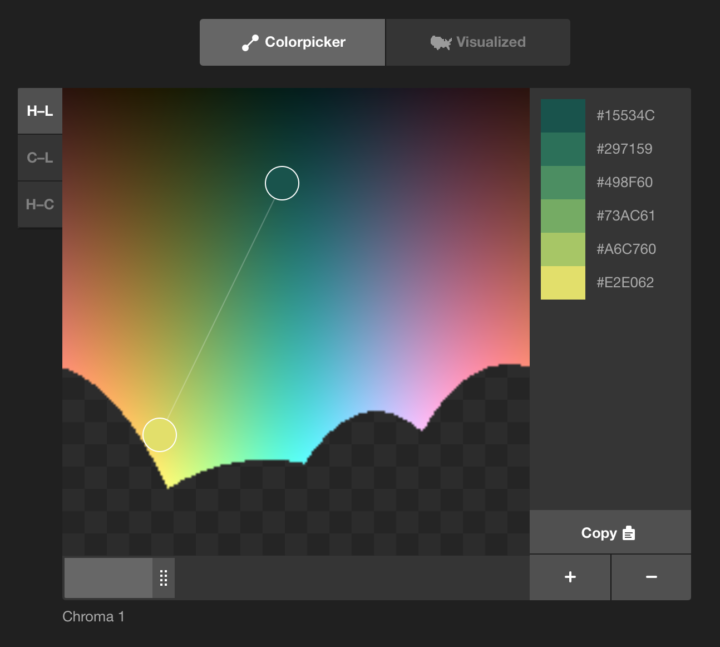The height and width of the screenshot is (647, 720).
Task: Click the Chroma 1 label
Action: pos(93,617)
